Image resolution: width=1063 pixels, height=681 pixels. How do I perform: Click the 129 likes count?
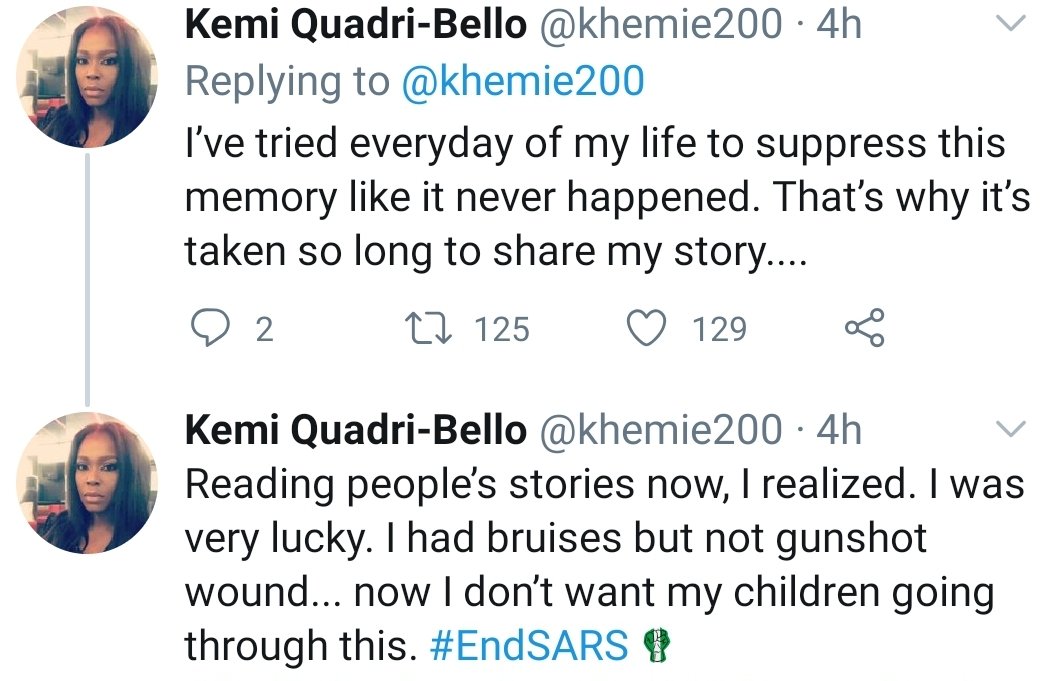click(x=720, y=329)
